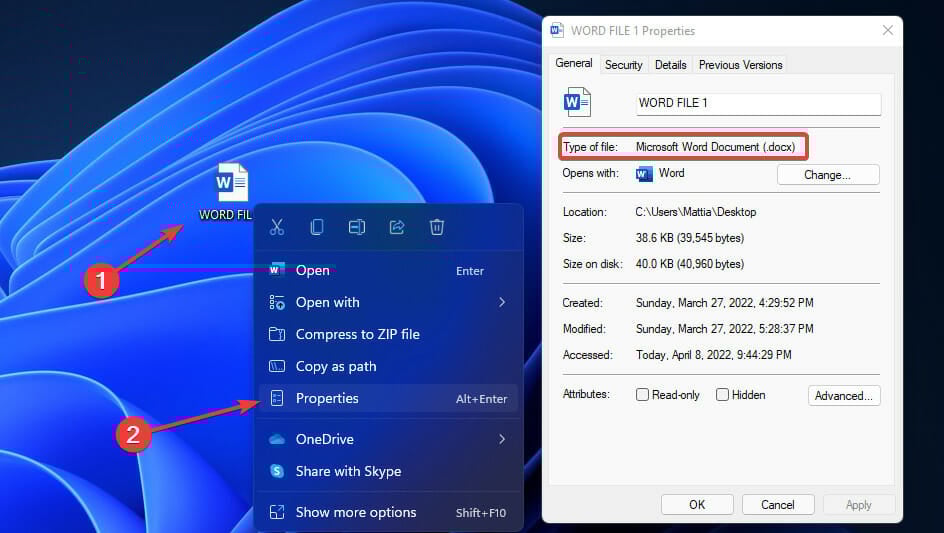Click the Share icon in context menu

[397, 227]
